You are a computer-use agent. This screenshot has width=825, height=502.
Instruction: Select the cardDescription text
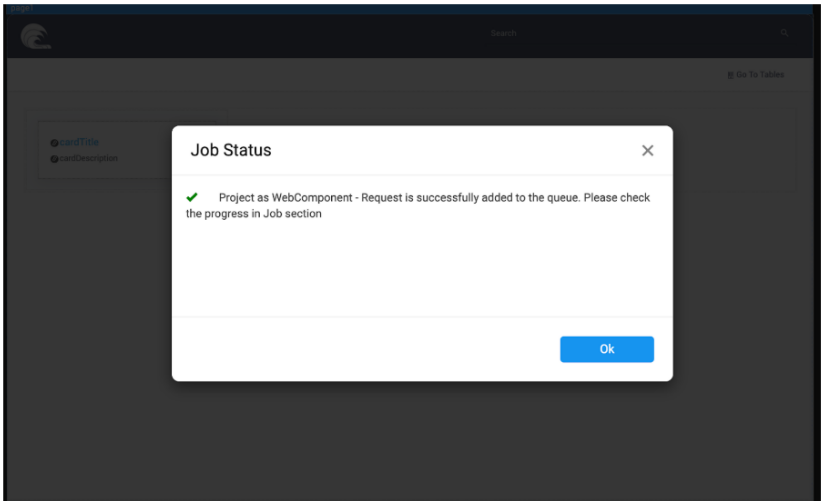click(x=88, y=158)
